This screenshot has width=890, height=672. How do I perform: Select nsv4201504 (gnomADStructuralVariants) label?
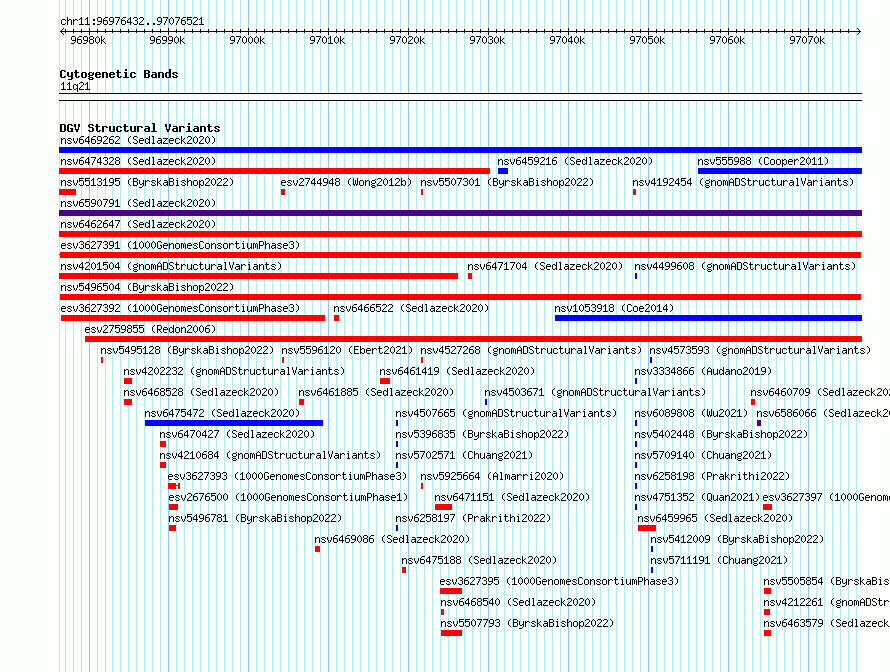tap(171, 266)
